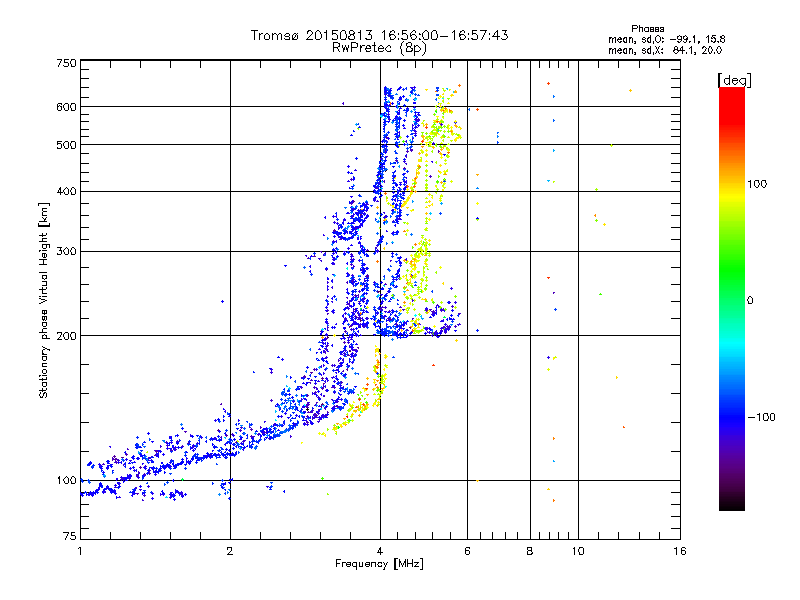The image size is (800, 600).
Task: Select the "mean, sd,O: -99.1, 15.8" line
Action: 666,39
